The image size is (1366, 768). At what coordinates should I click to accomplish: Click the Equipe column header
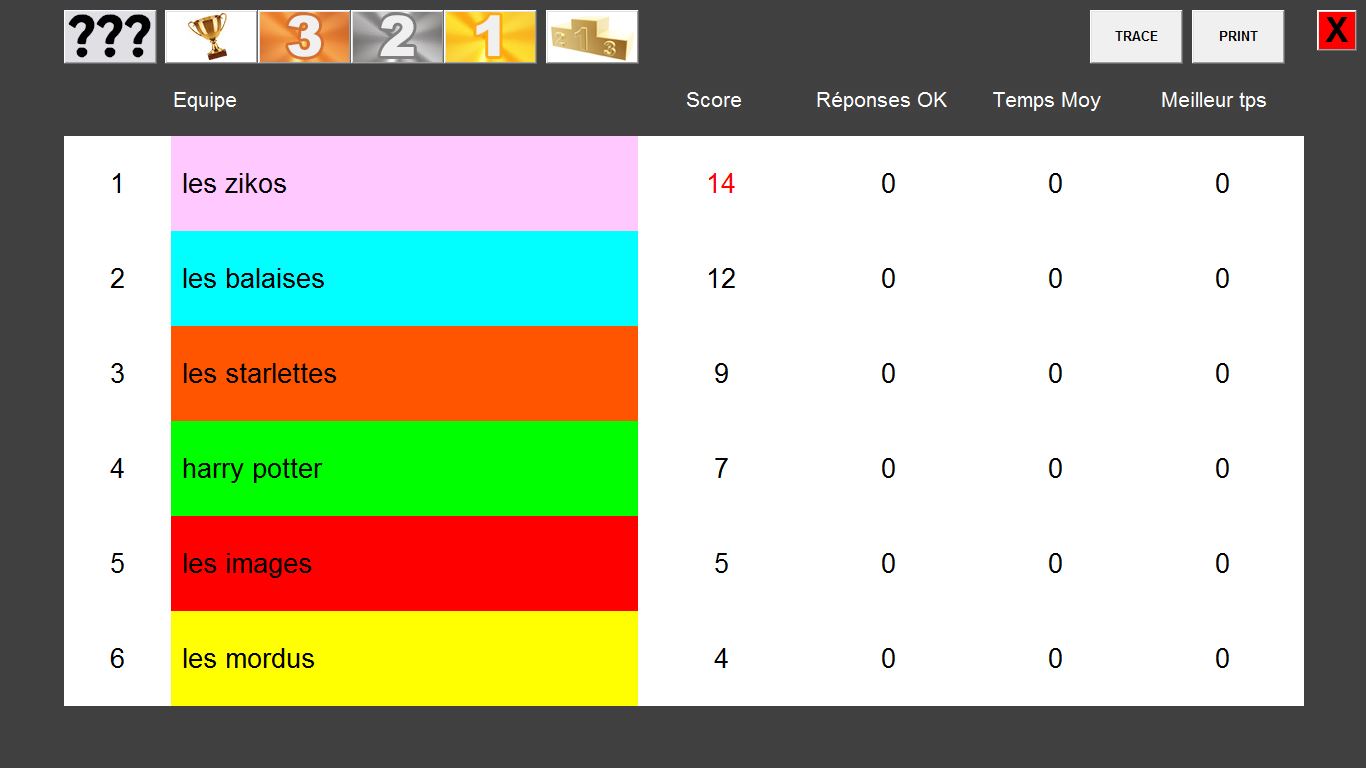(205, 100)
